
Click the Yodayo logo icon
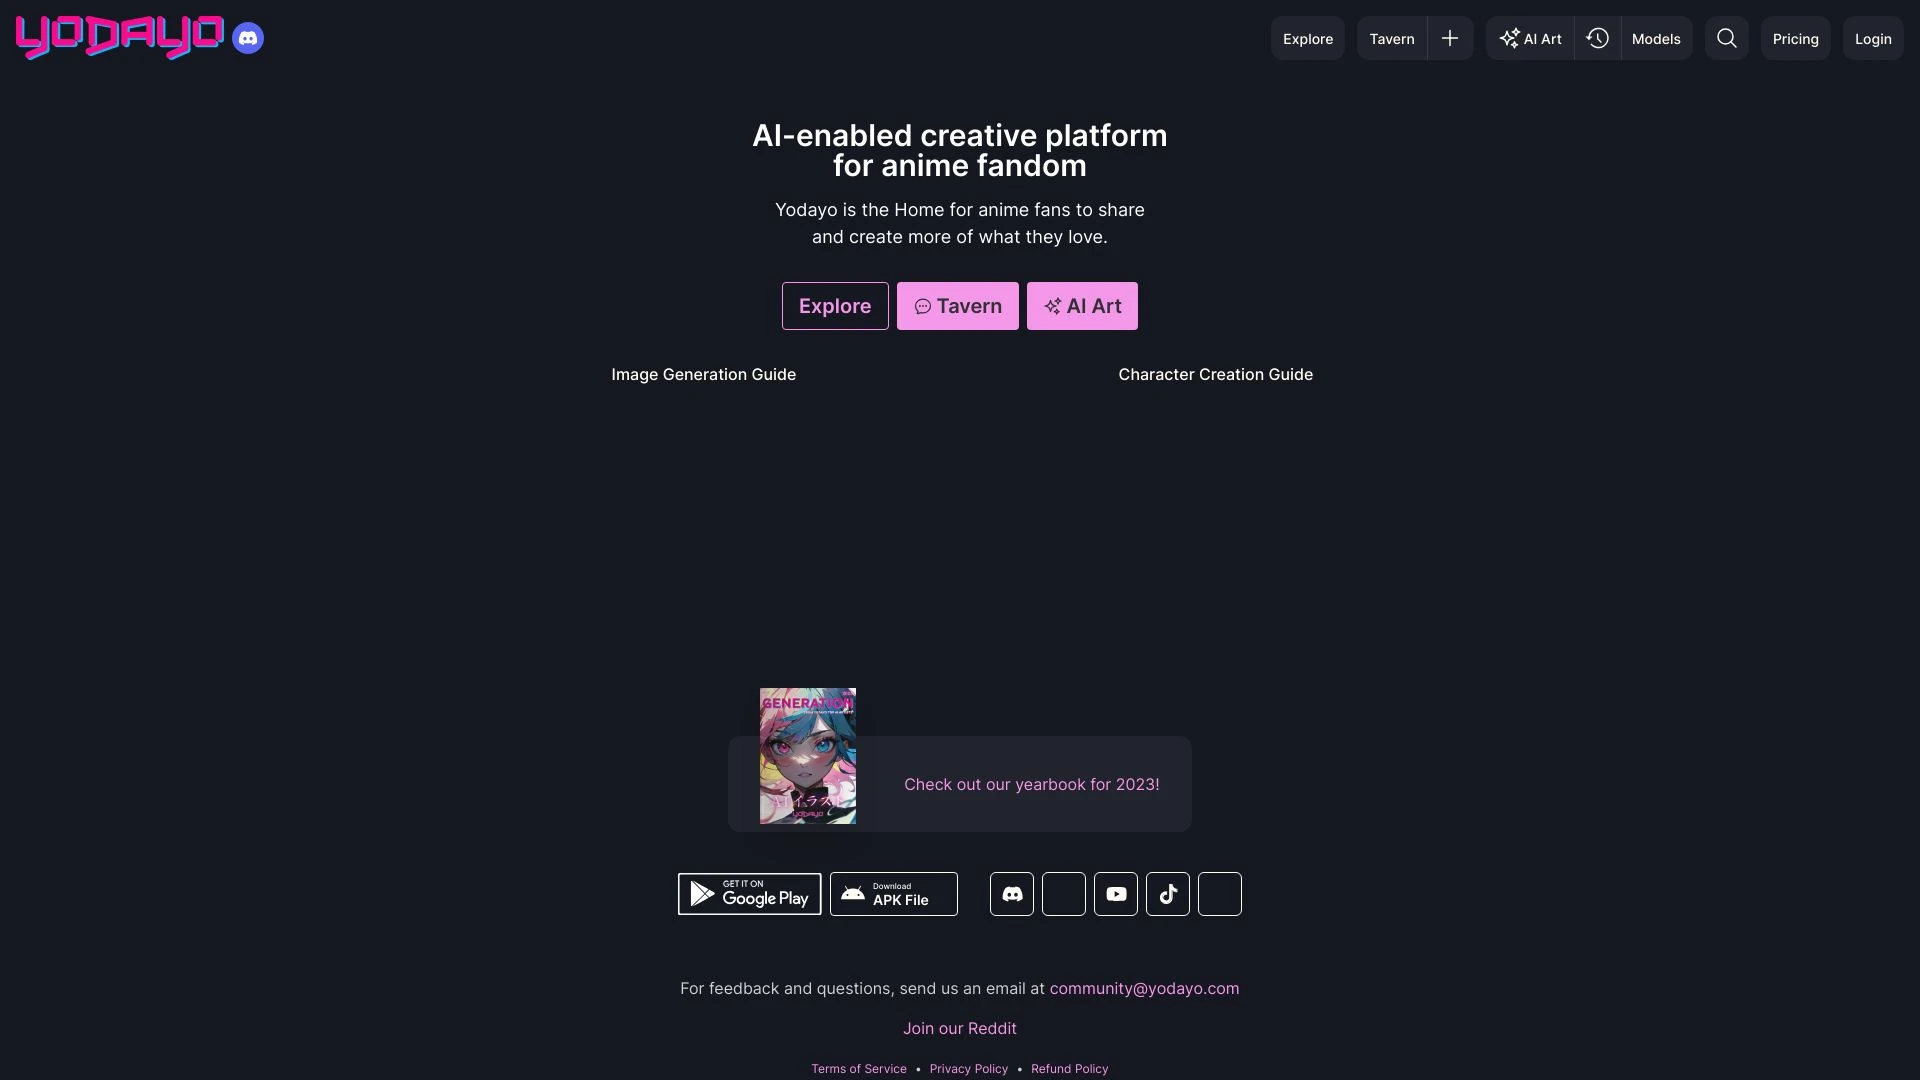tap(120, 38)
